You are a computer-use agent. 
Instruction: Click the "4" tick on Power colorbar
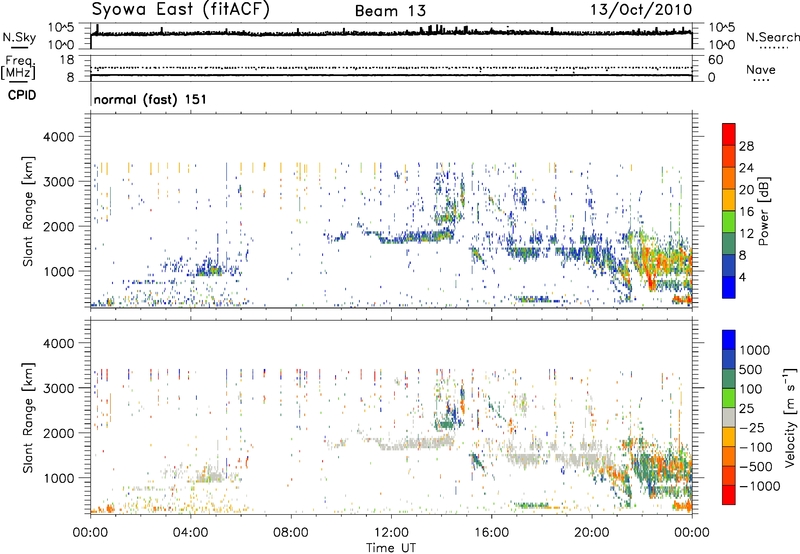743,277
